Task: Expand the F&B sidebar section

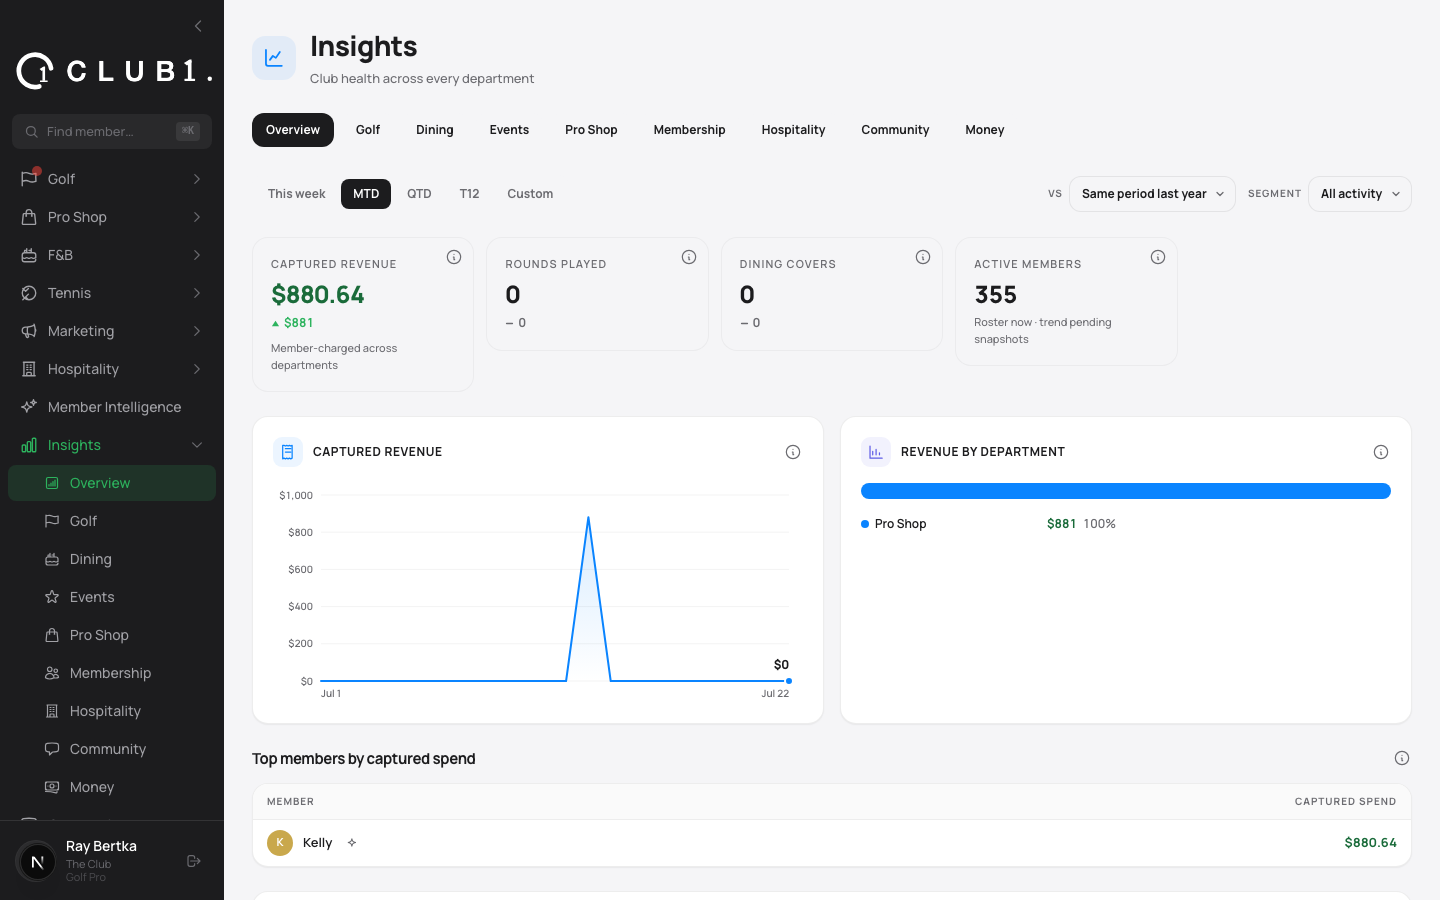Action: [x=197, y=255]
